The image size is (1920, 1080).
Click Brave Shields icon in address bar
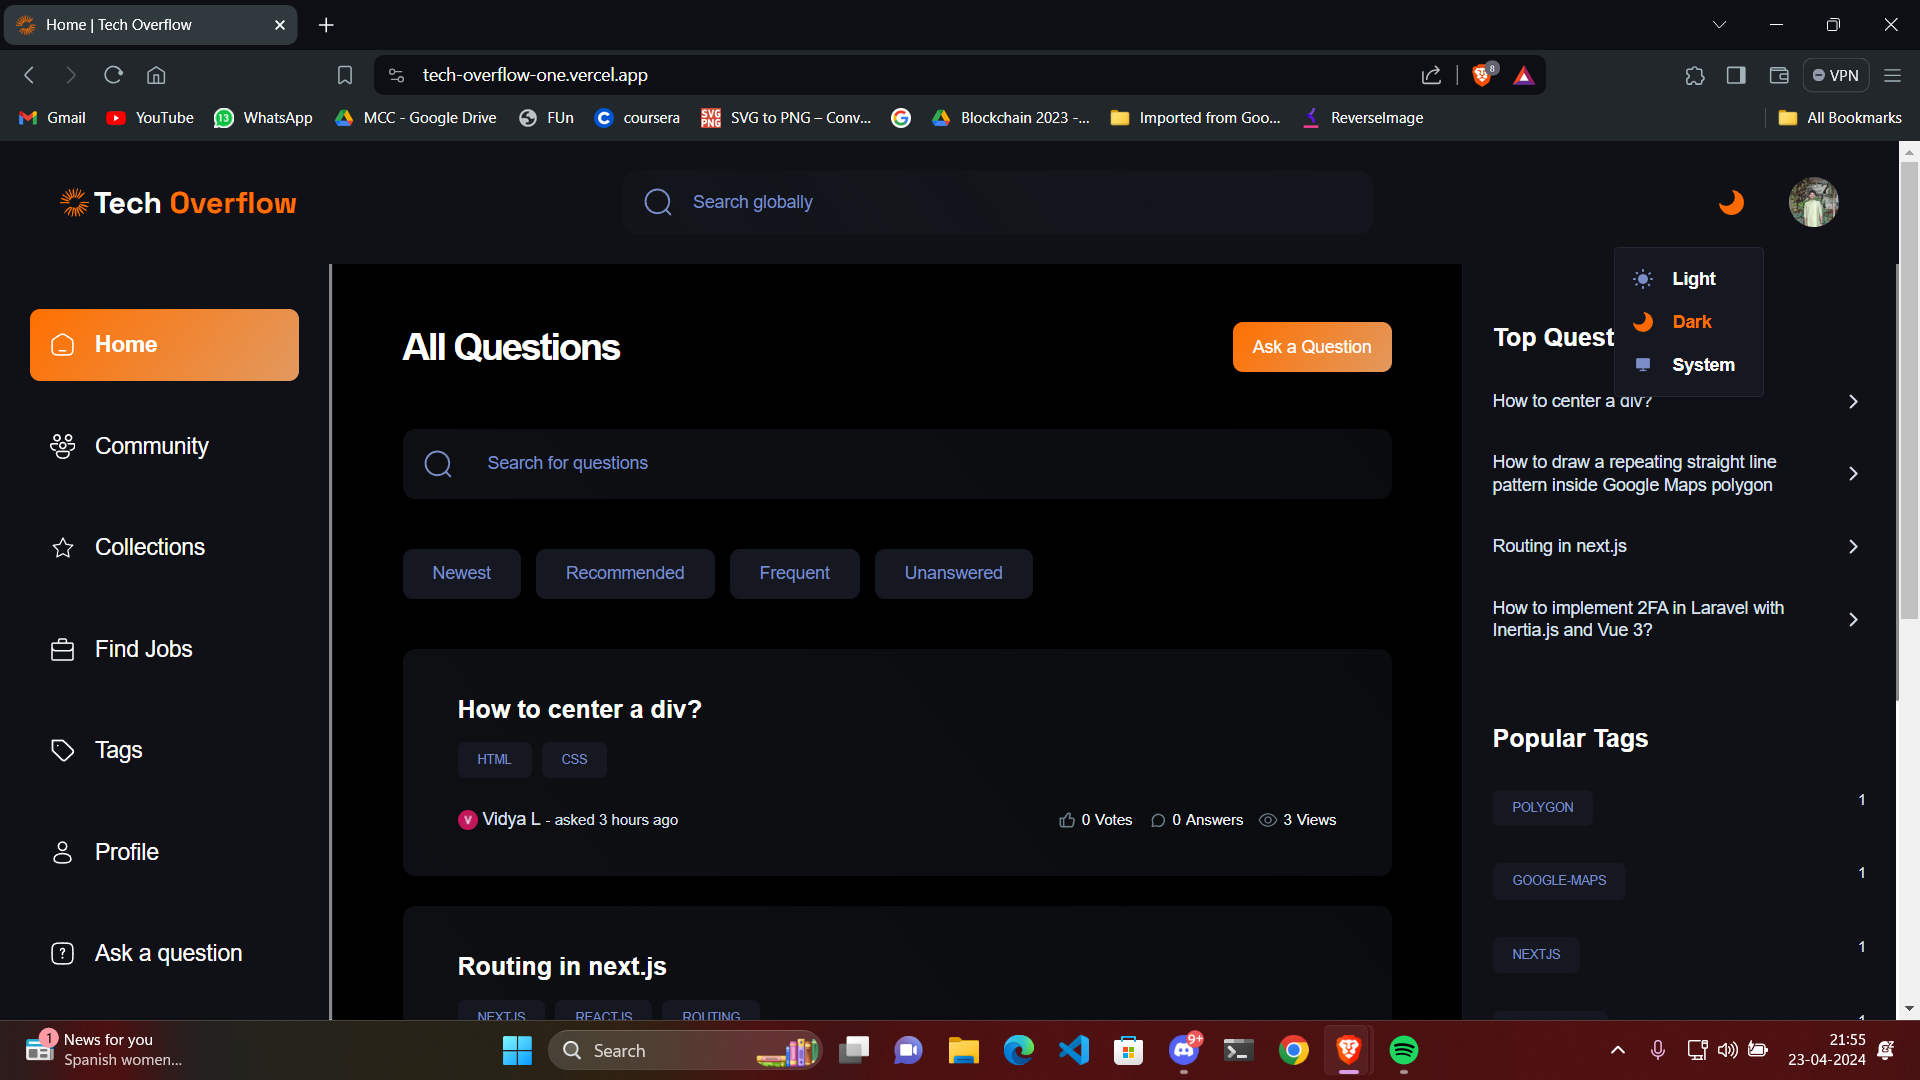click(1483, 75)
